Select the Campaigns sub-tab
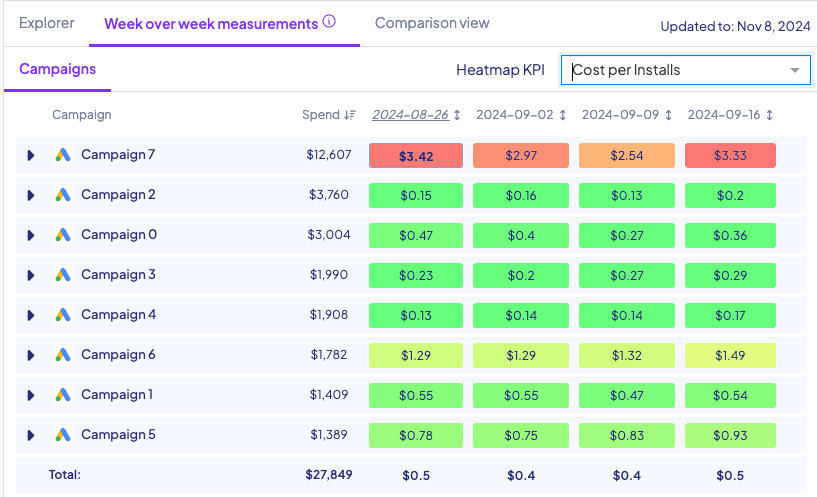The width and height of the screenshot is (817, 497). tap(58, 70)
